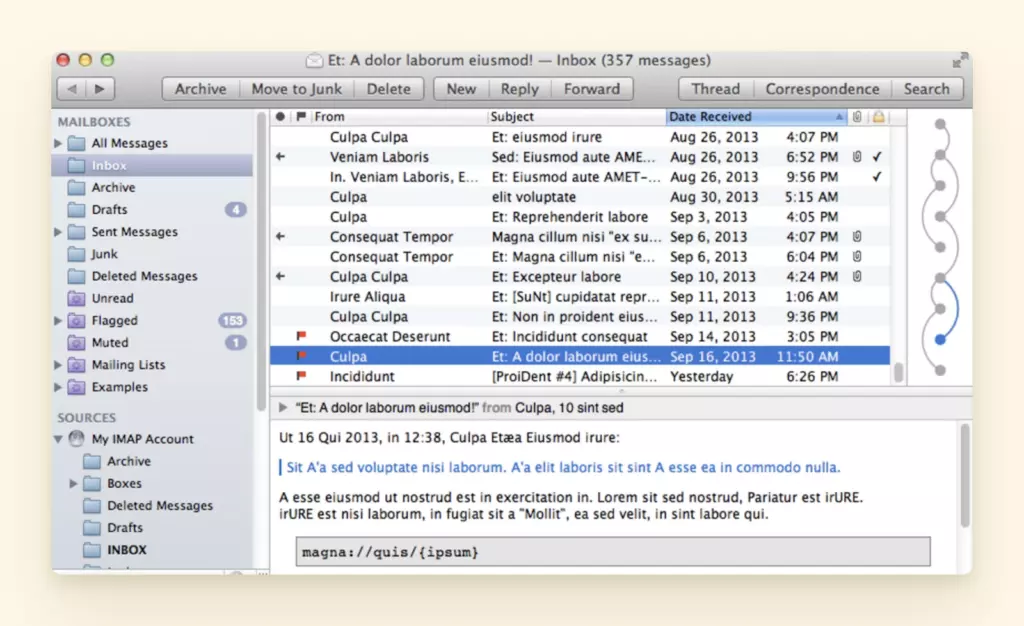This screenshot has height=626, width=1024.
Task: Click the attachment paperclip column header
Action: pyautogui.click(x=857, y=116)
